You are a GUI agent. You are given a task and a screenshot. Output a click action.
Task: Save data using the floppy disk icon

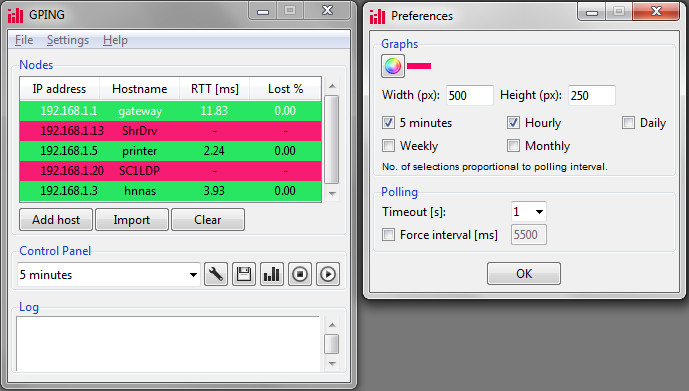click(x=244, y=274)
